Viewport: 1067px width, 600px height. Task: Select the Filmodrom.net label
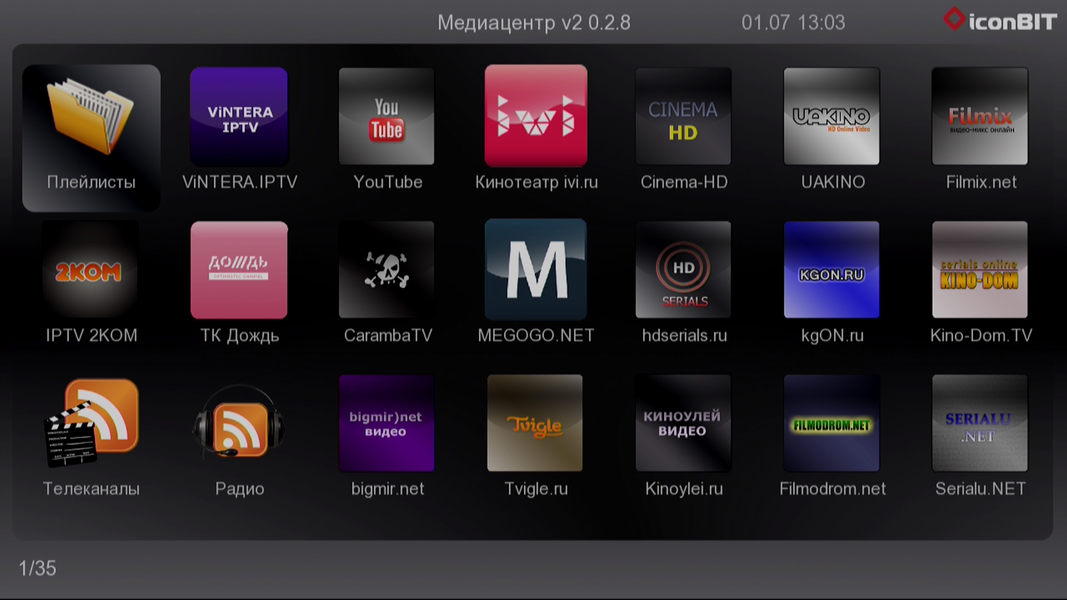(832, 489)
